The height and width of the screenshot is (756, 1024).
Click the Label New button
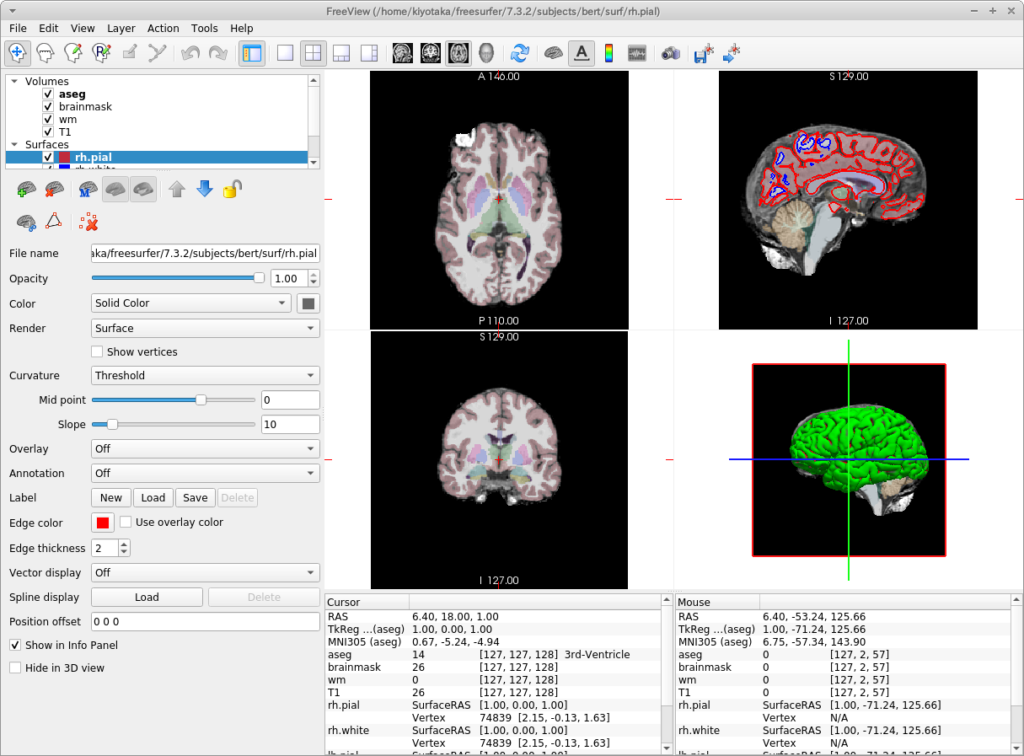click(111, 498)
